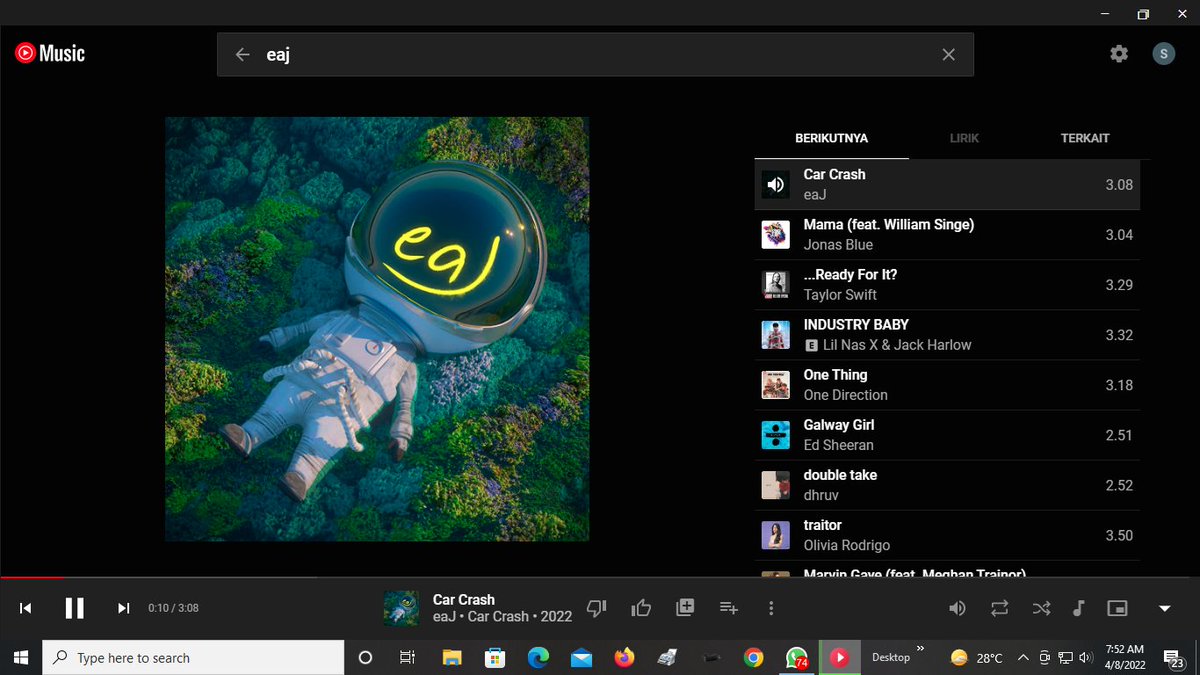Switch to the TERKAIT tab
This screenshot has width=1200, height=675.
pyautogui.click(x=1085, y=138)
